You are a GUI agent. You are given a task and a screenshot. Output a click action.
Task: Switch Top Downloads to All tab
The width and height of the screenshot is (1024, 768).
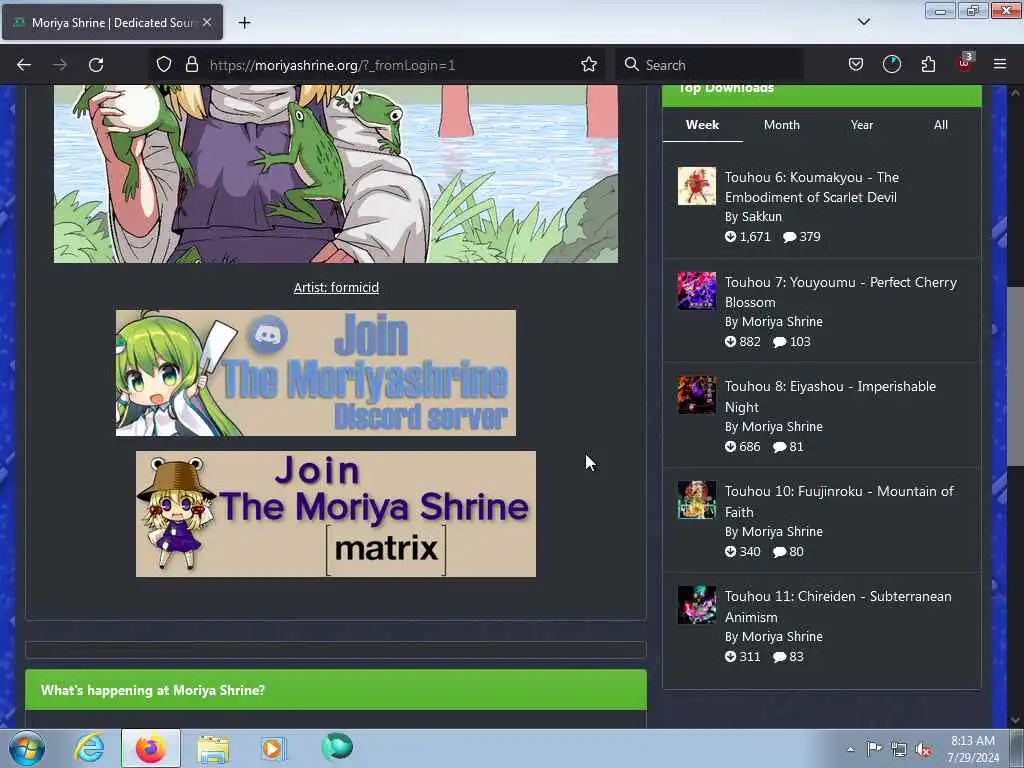940,125
